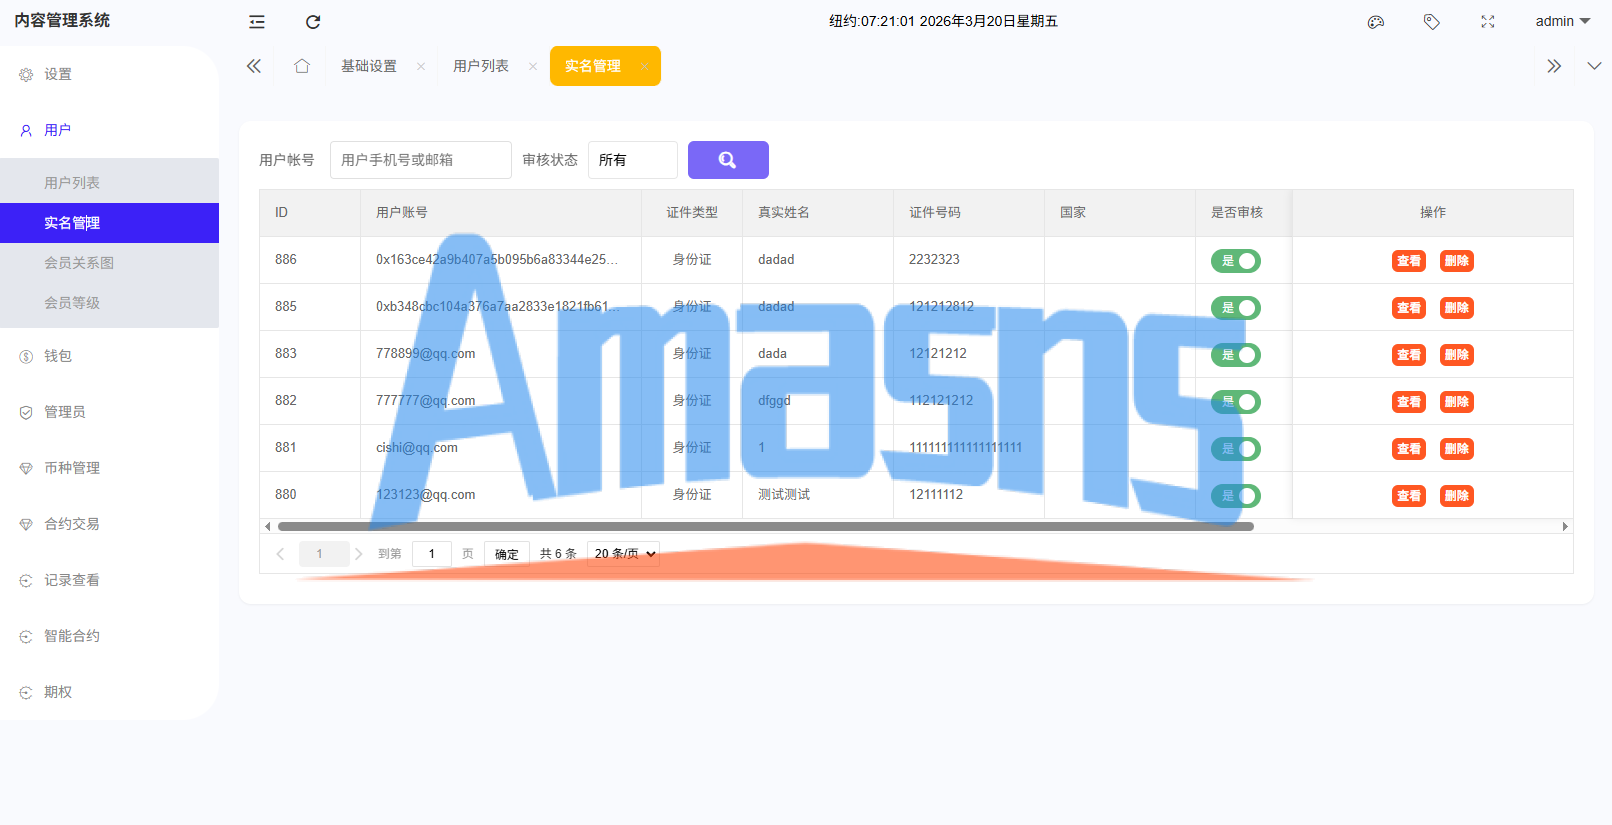
Task: Click scrollbar right arrow of table
Action: pos(1566,526)
